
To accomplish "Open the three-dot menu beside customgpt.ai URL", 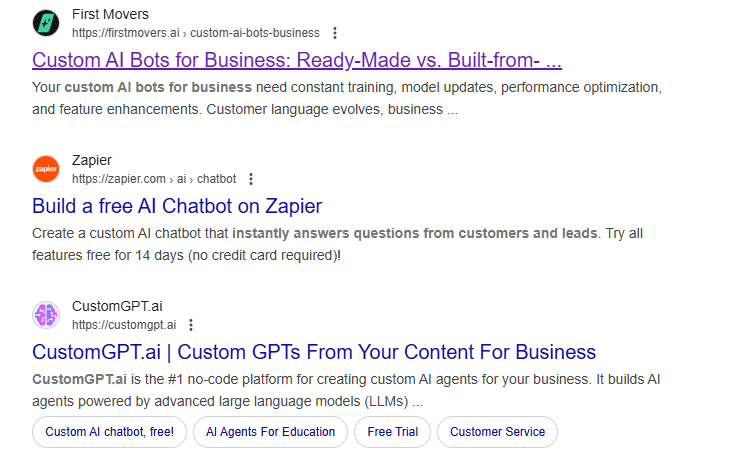I will point(191,325).
